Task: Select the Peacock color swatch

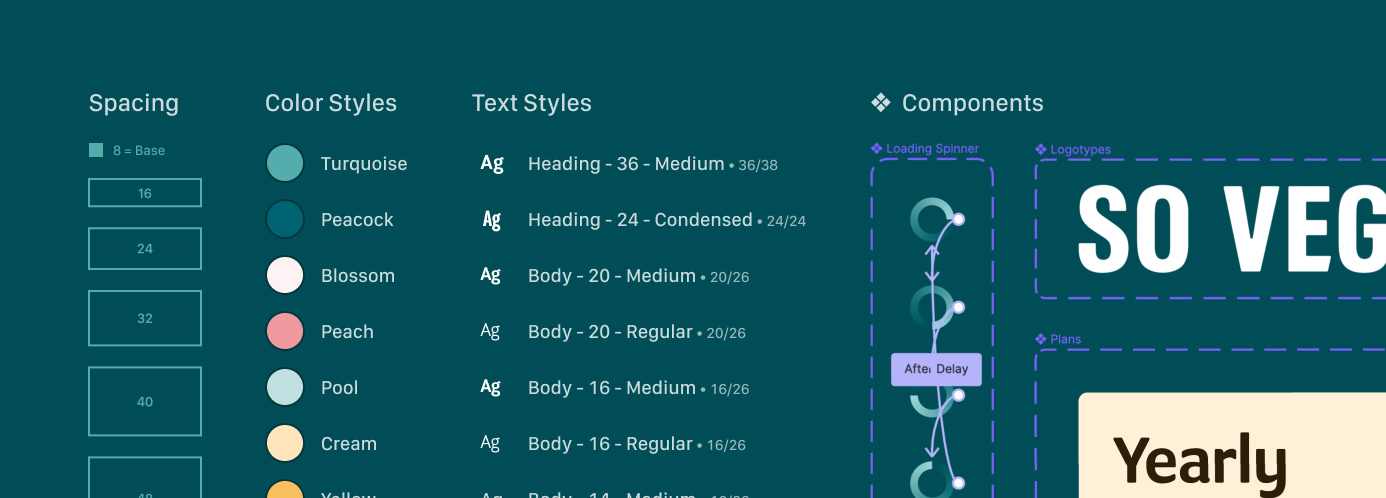Action: (285, 219)
